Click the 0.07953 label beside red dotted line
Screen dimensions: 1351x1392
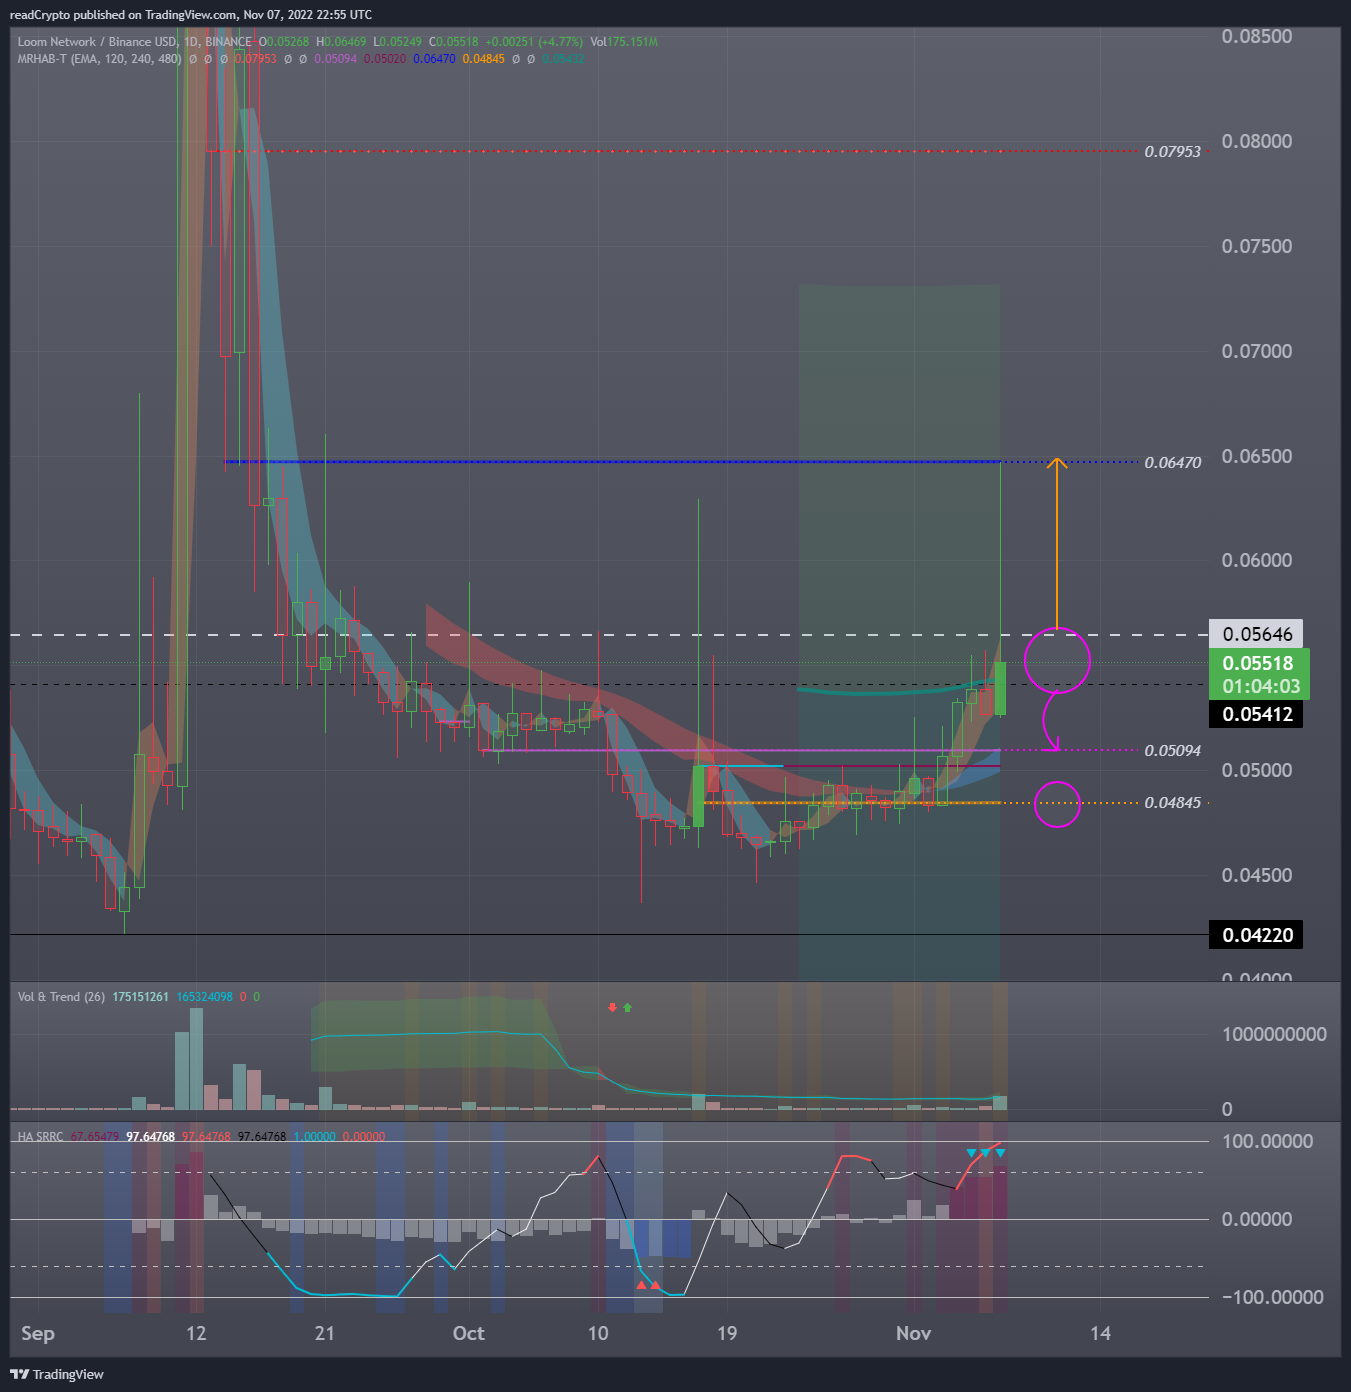pos(1173,152)
